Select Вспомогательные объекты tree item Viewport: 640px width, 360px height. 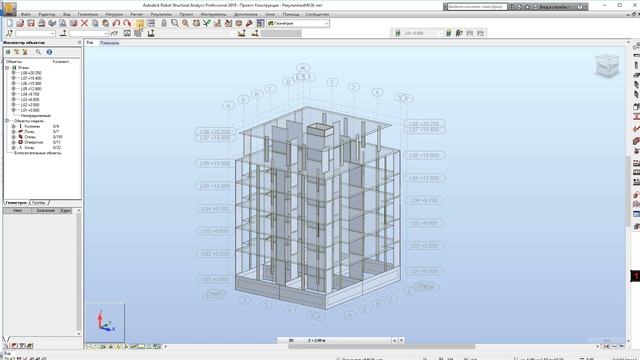38,153
